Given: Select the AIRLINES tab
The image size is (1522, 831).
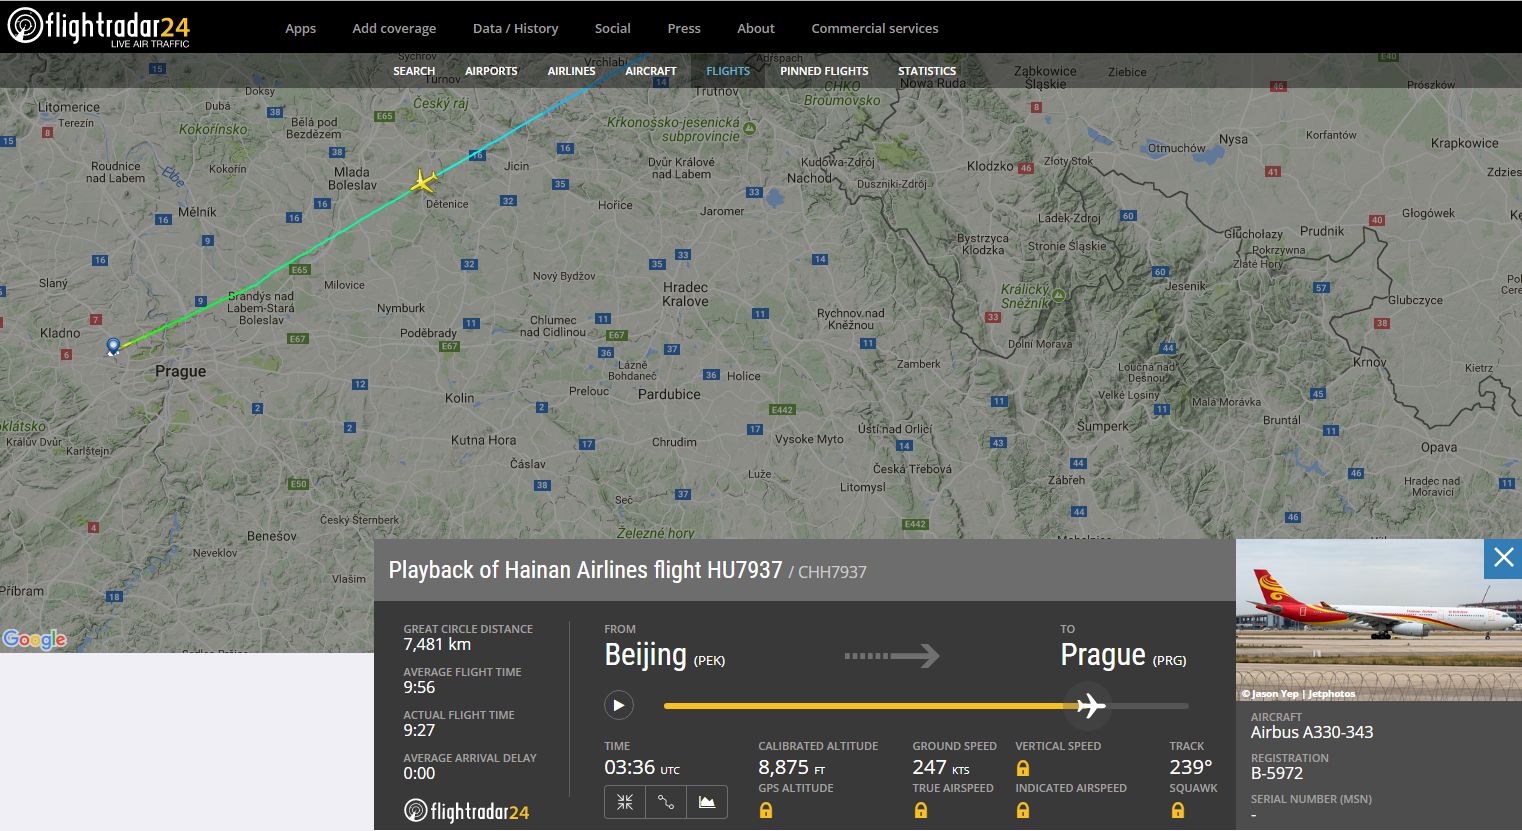Looking at the screenshot, I should [x=571, y=71].
